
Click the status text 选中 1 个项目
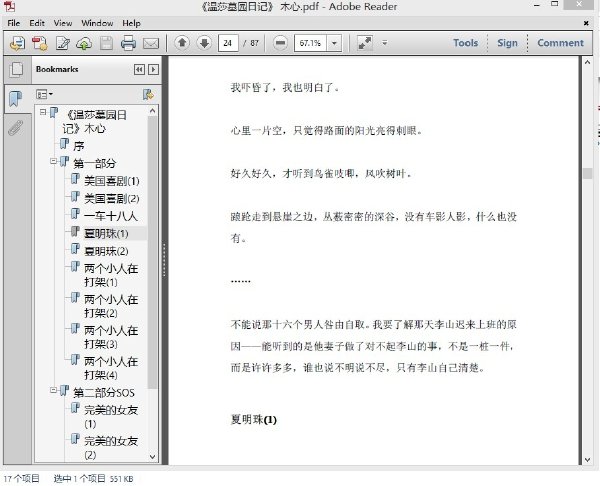[x=80, y=478]
